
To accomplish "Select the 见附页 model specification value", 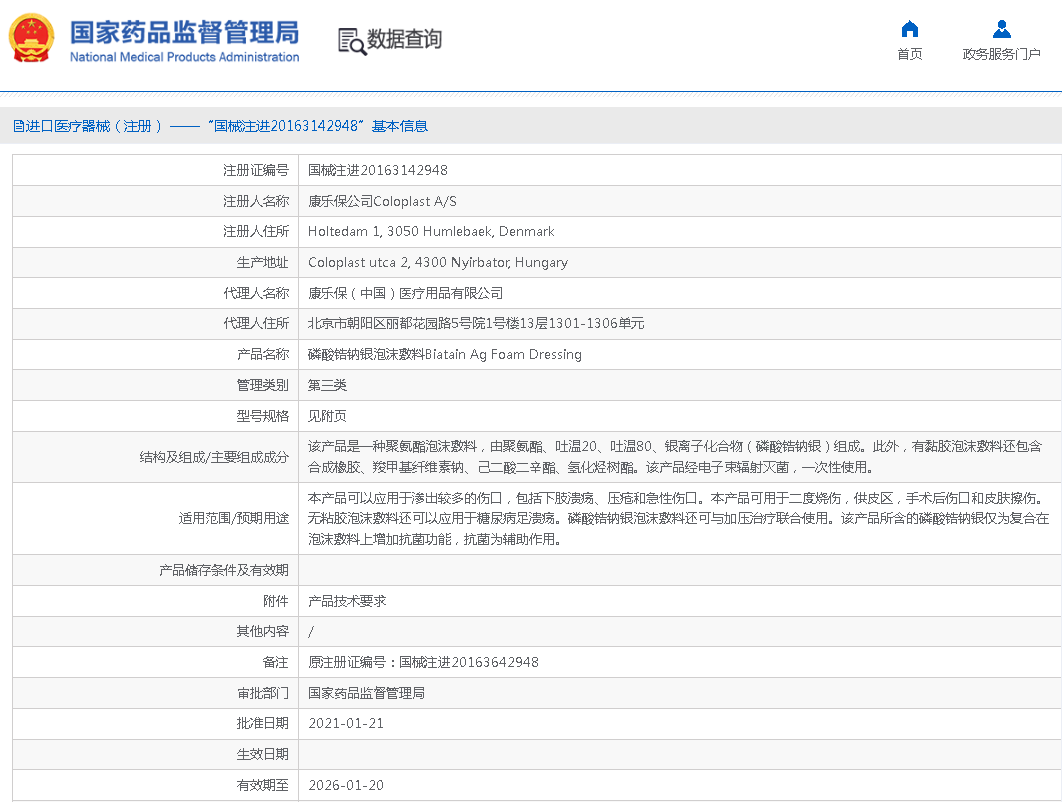I will pos(327,416).
